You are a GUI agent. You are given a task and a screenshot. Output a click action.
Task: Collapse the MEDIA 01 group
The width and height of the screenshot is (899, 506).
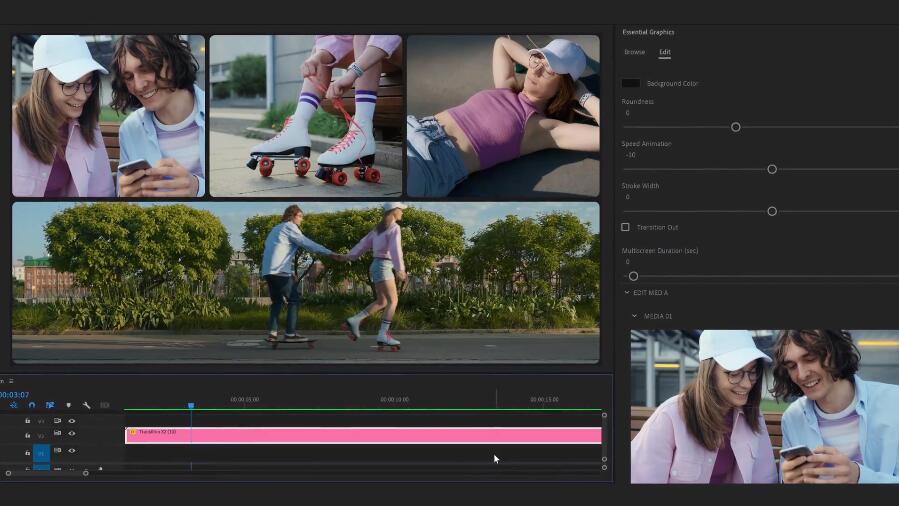click(x=634, y=316)
